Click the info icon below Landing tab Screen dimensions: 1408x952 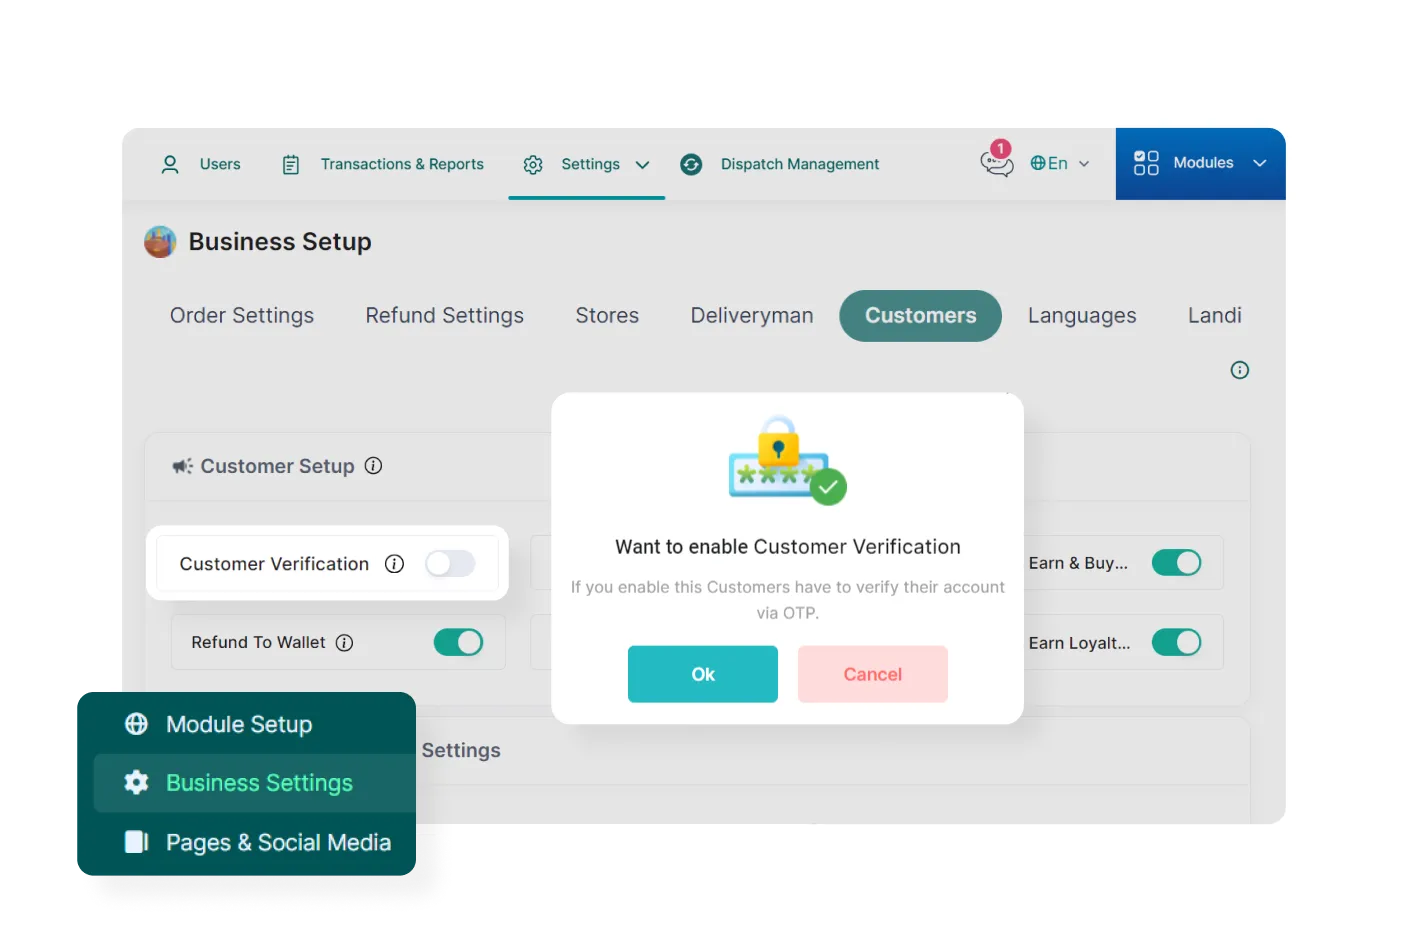point(1239,370)
